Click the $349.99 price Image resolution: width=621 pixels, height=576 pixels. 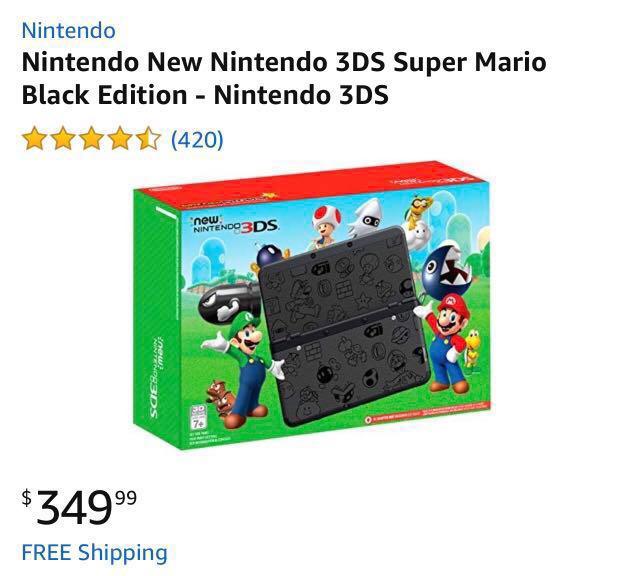pos(82,507)
